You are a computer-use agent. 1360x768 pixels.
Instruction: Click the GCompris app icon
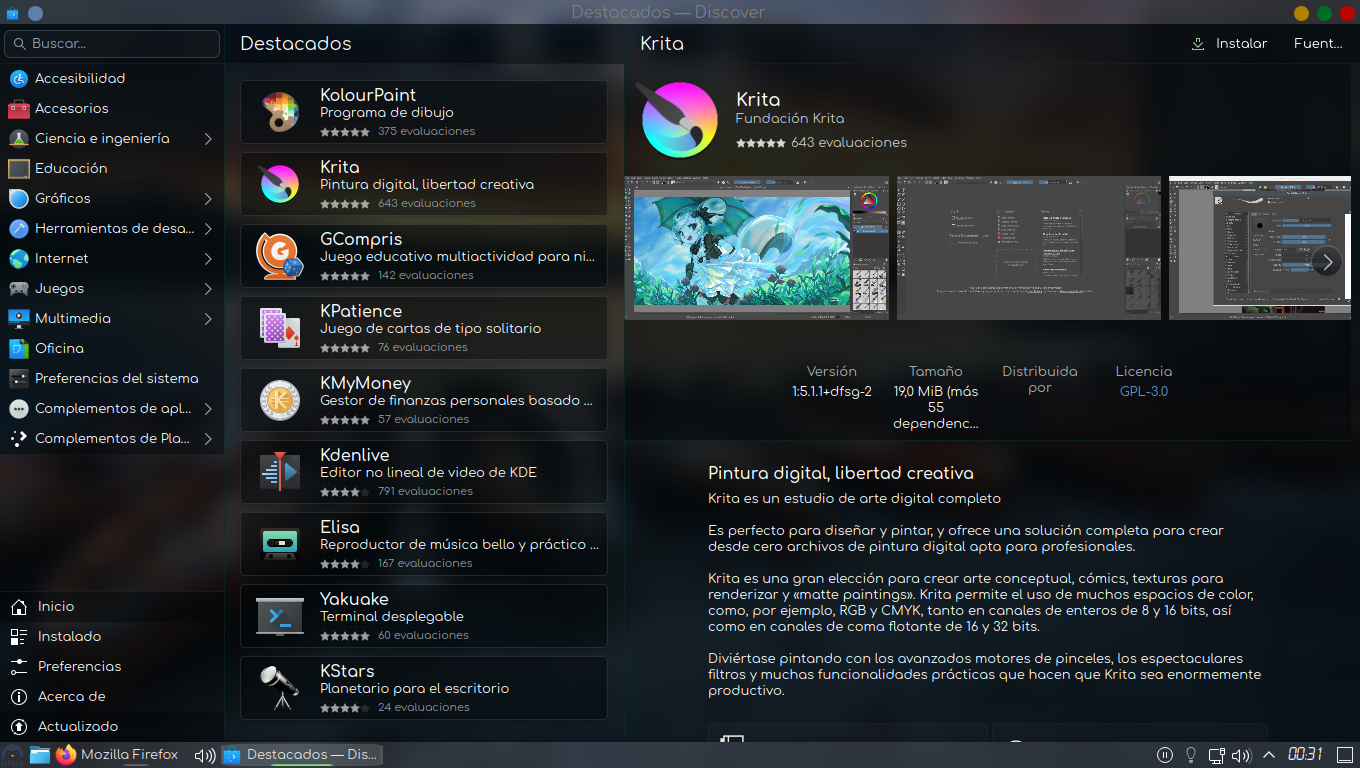279,256
